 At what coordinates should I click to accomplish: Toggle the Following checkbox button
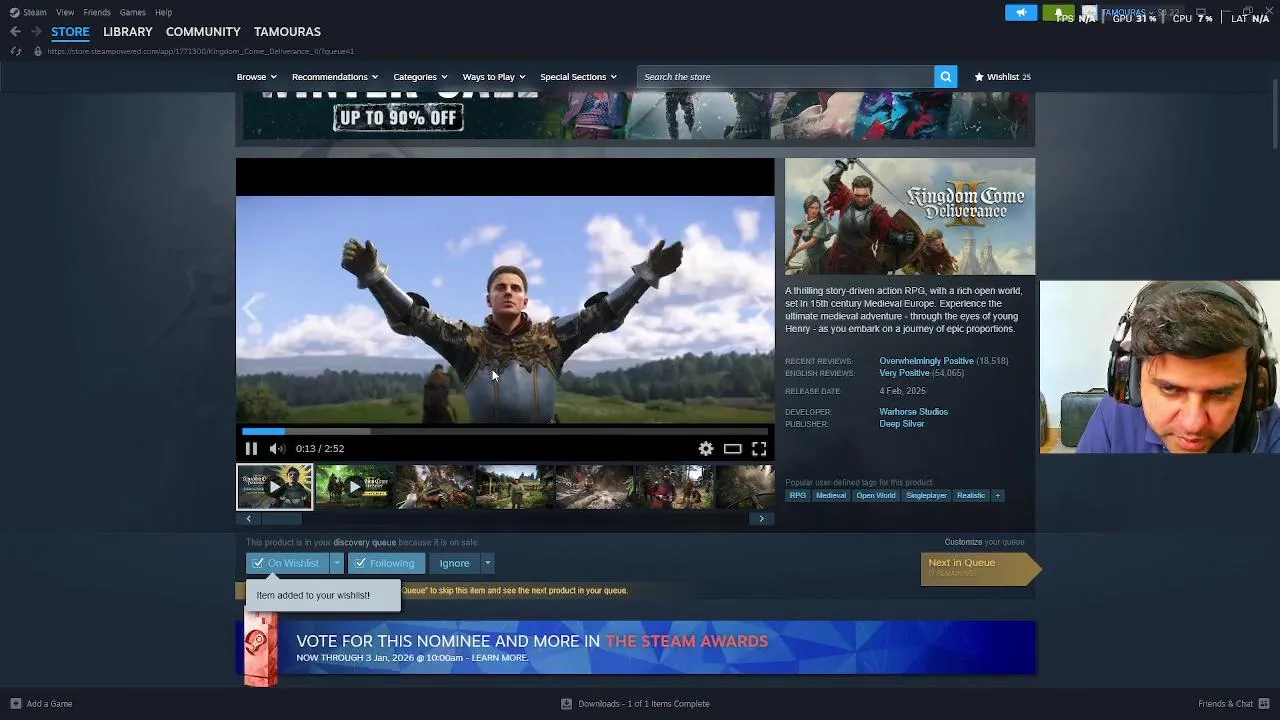[x=387, y=563]
